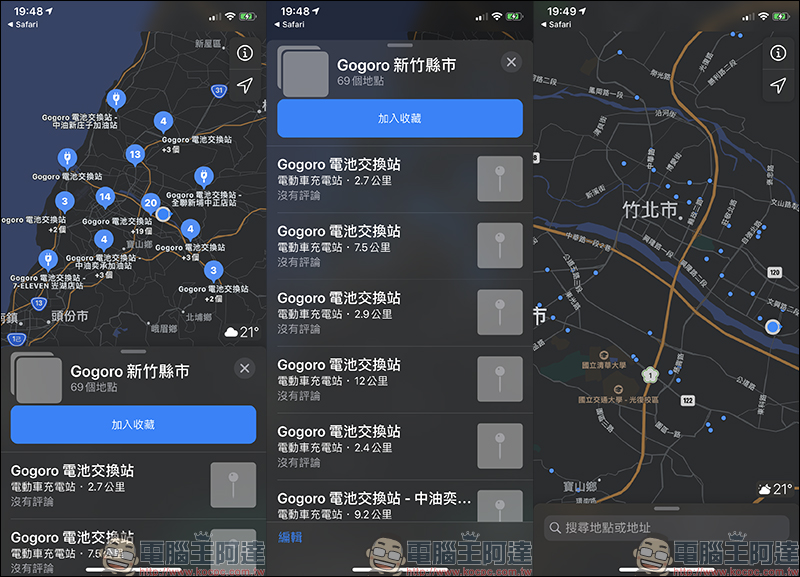Tap the 搜尋地點或地址 search field
This screenshot has width=800, height=577.
[666, 527]
